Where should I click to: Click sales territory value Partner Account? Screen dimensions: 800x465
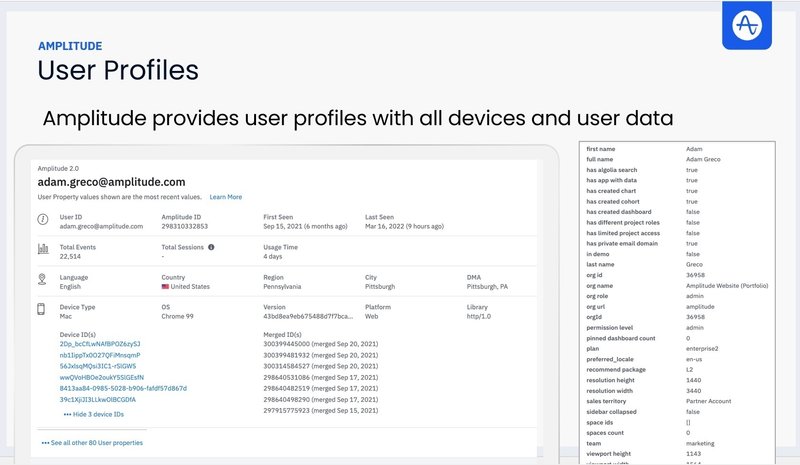[709, 401]
